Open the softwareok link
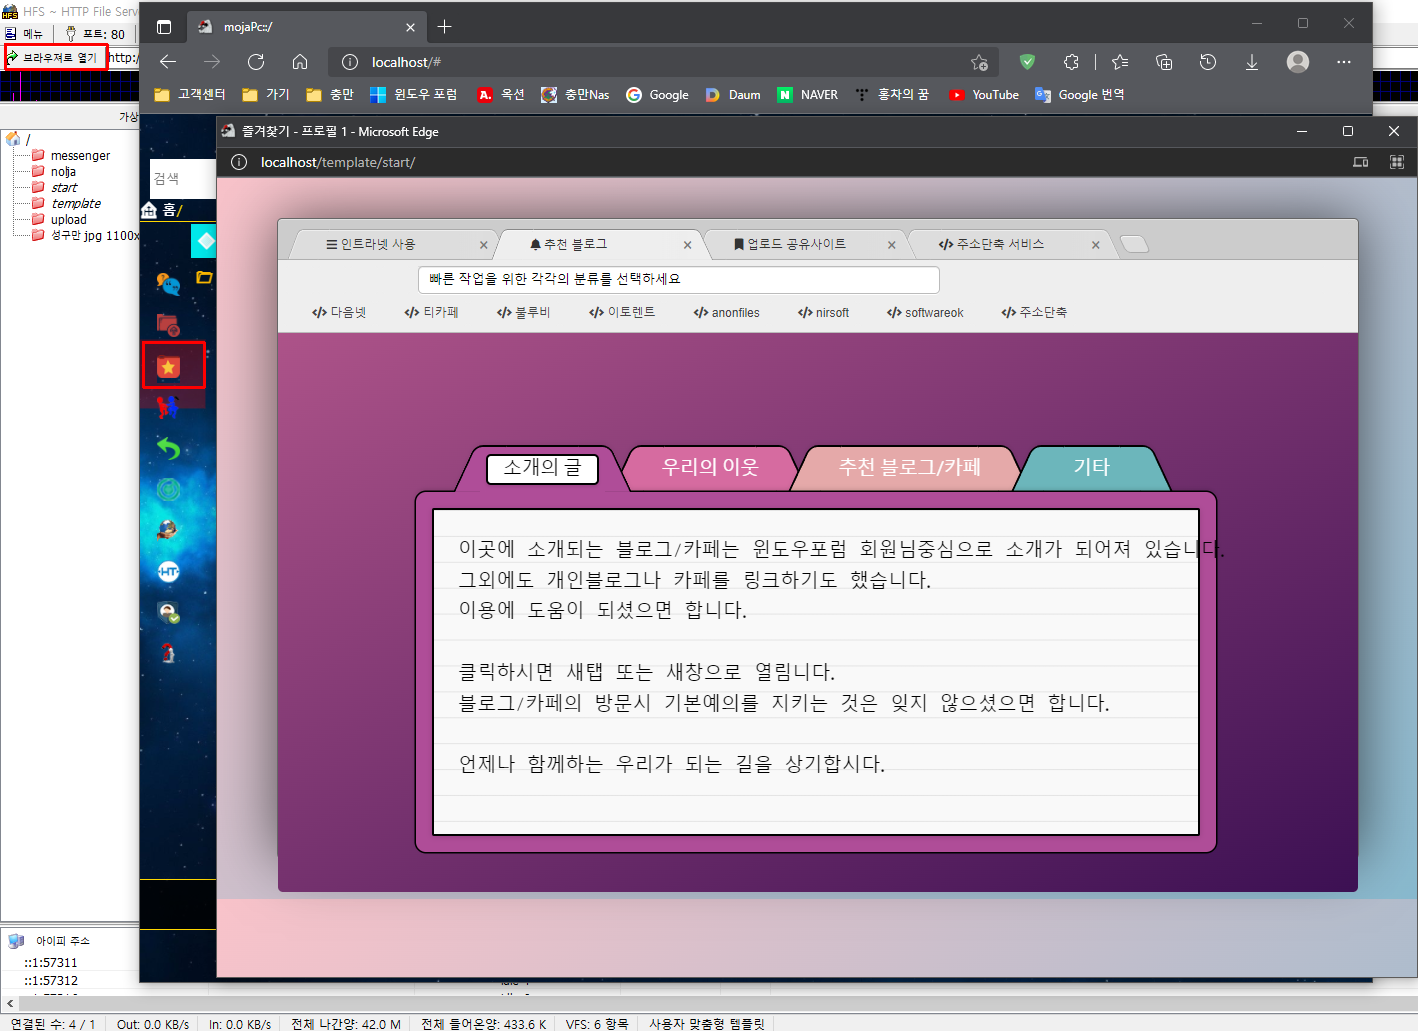Viewport: 1418px width, 1031px height. point(925,313)
